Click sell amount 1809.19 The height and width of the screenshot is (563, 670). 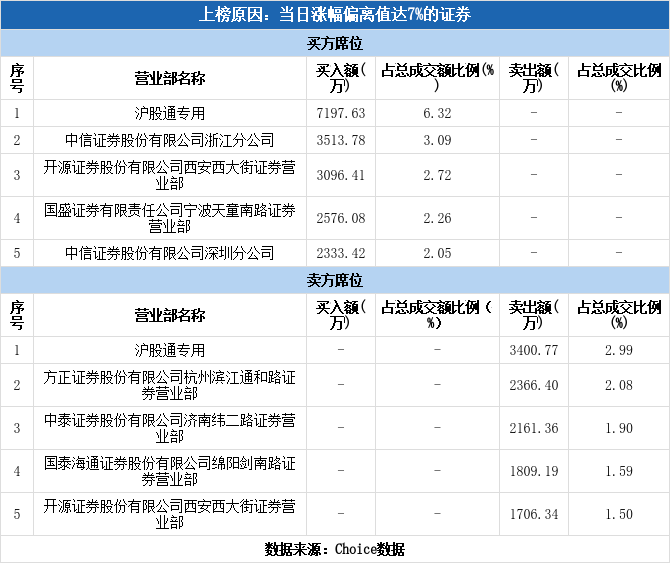[x=534, y=471]
